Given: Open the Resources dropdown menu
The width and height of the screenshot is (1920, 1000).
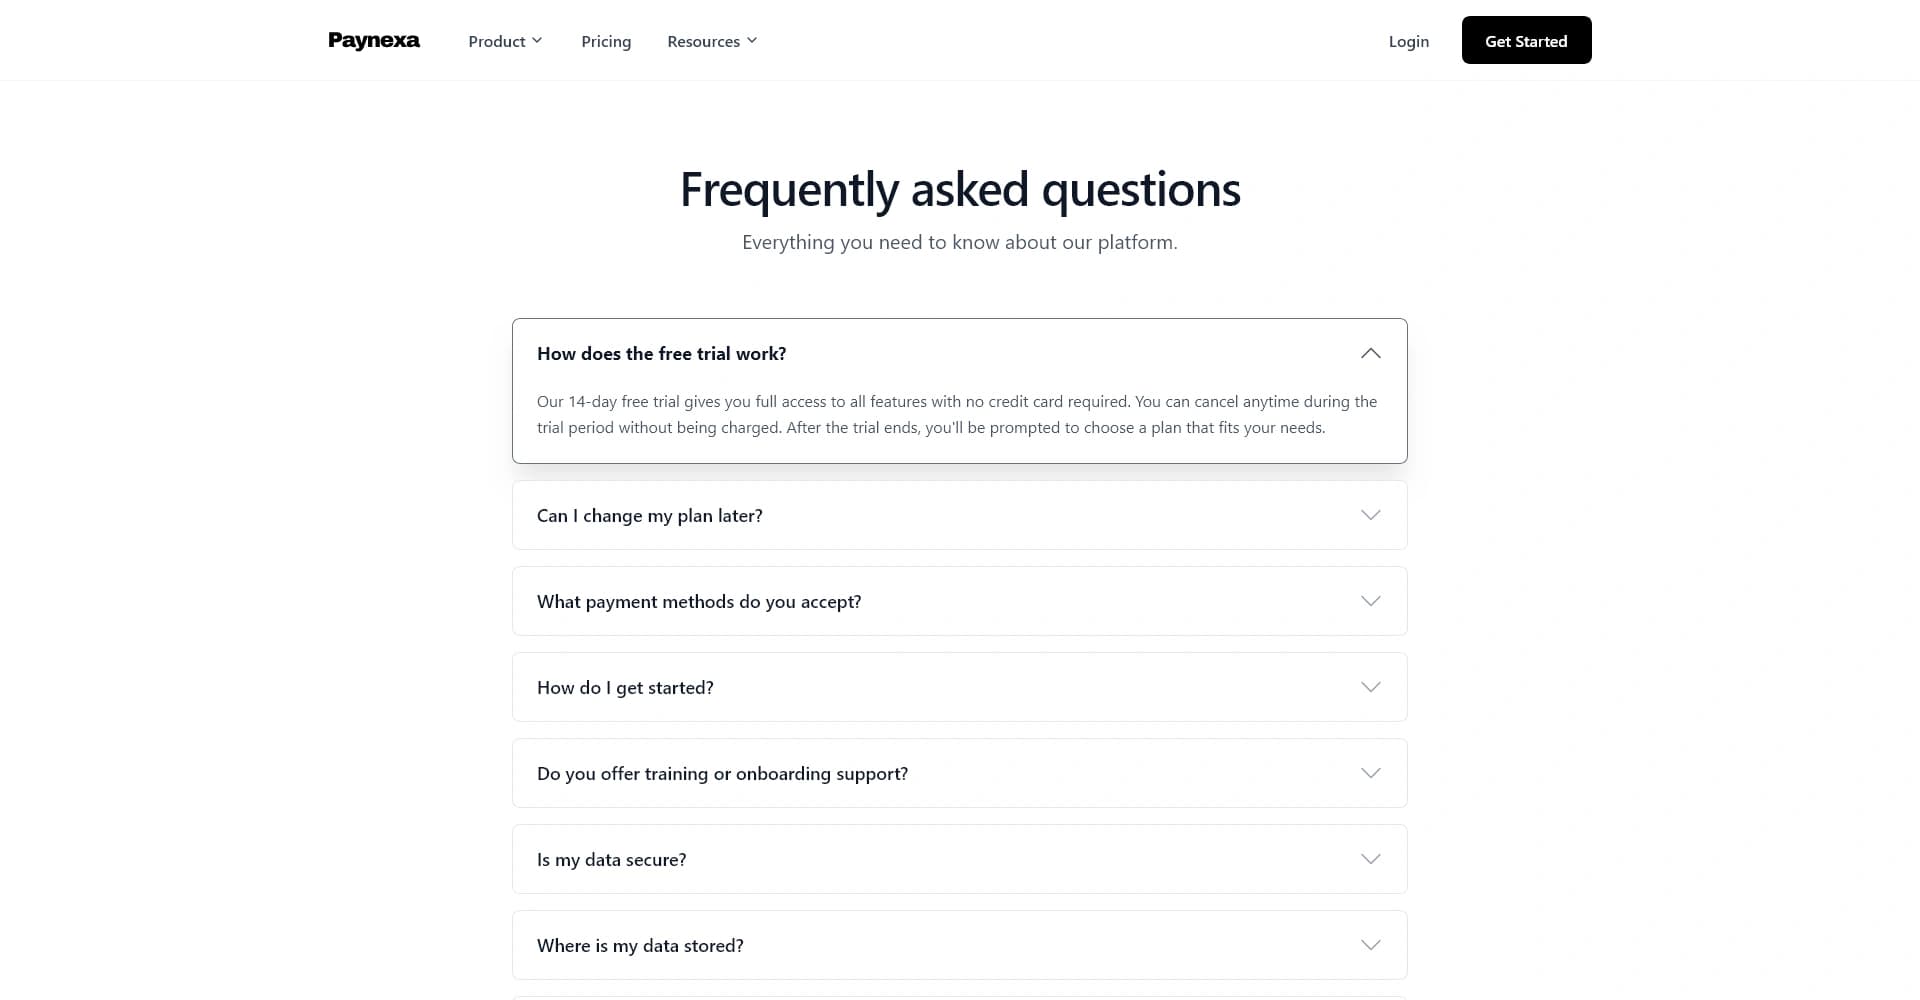Looking at the screenshot, I should tap(711, 41).
